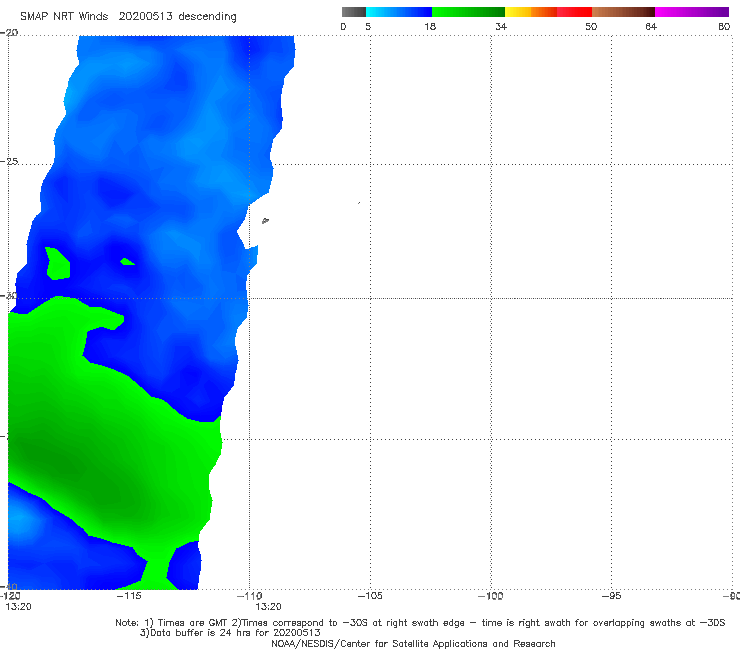Click the color bar label 18

coord(430,26)
